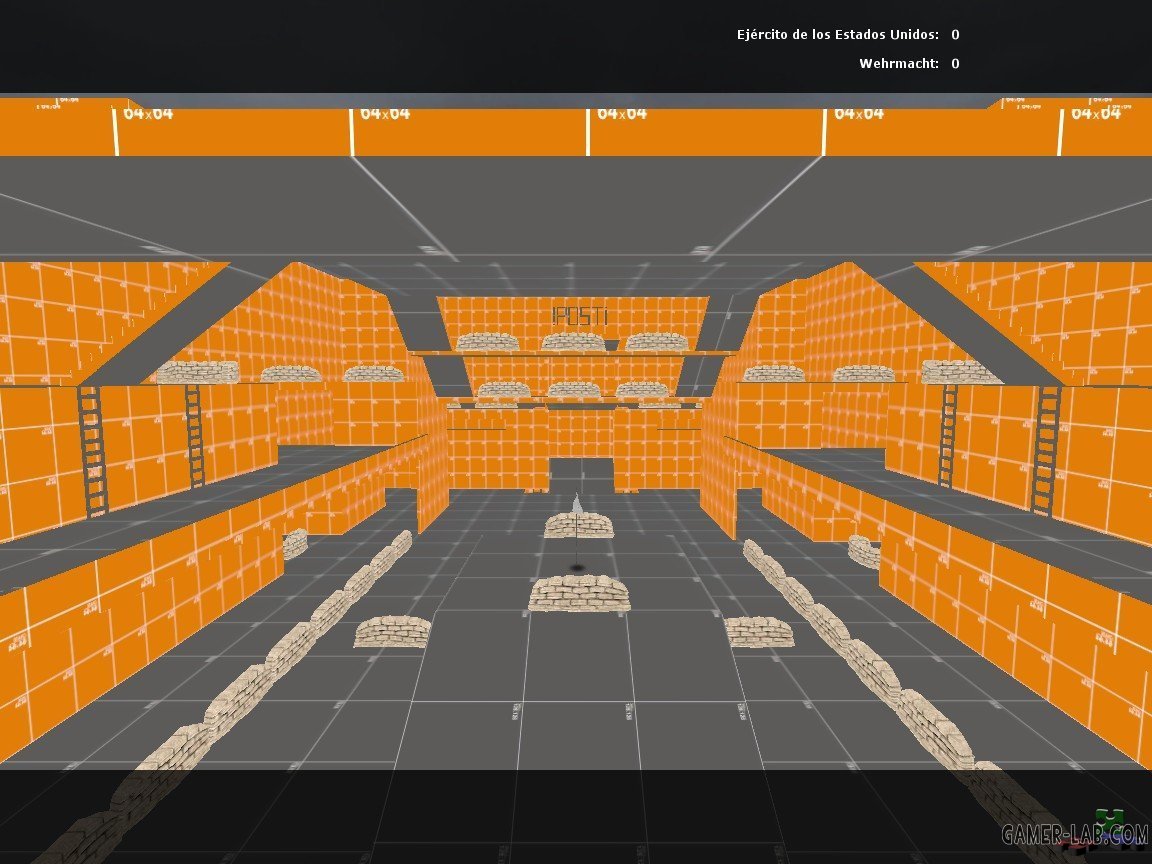Click the Wehrmacht team score label

point(898,64)
